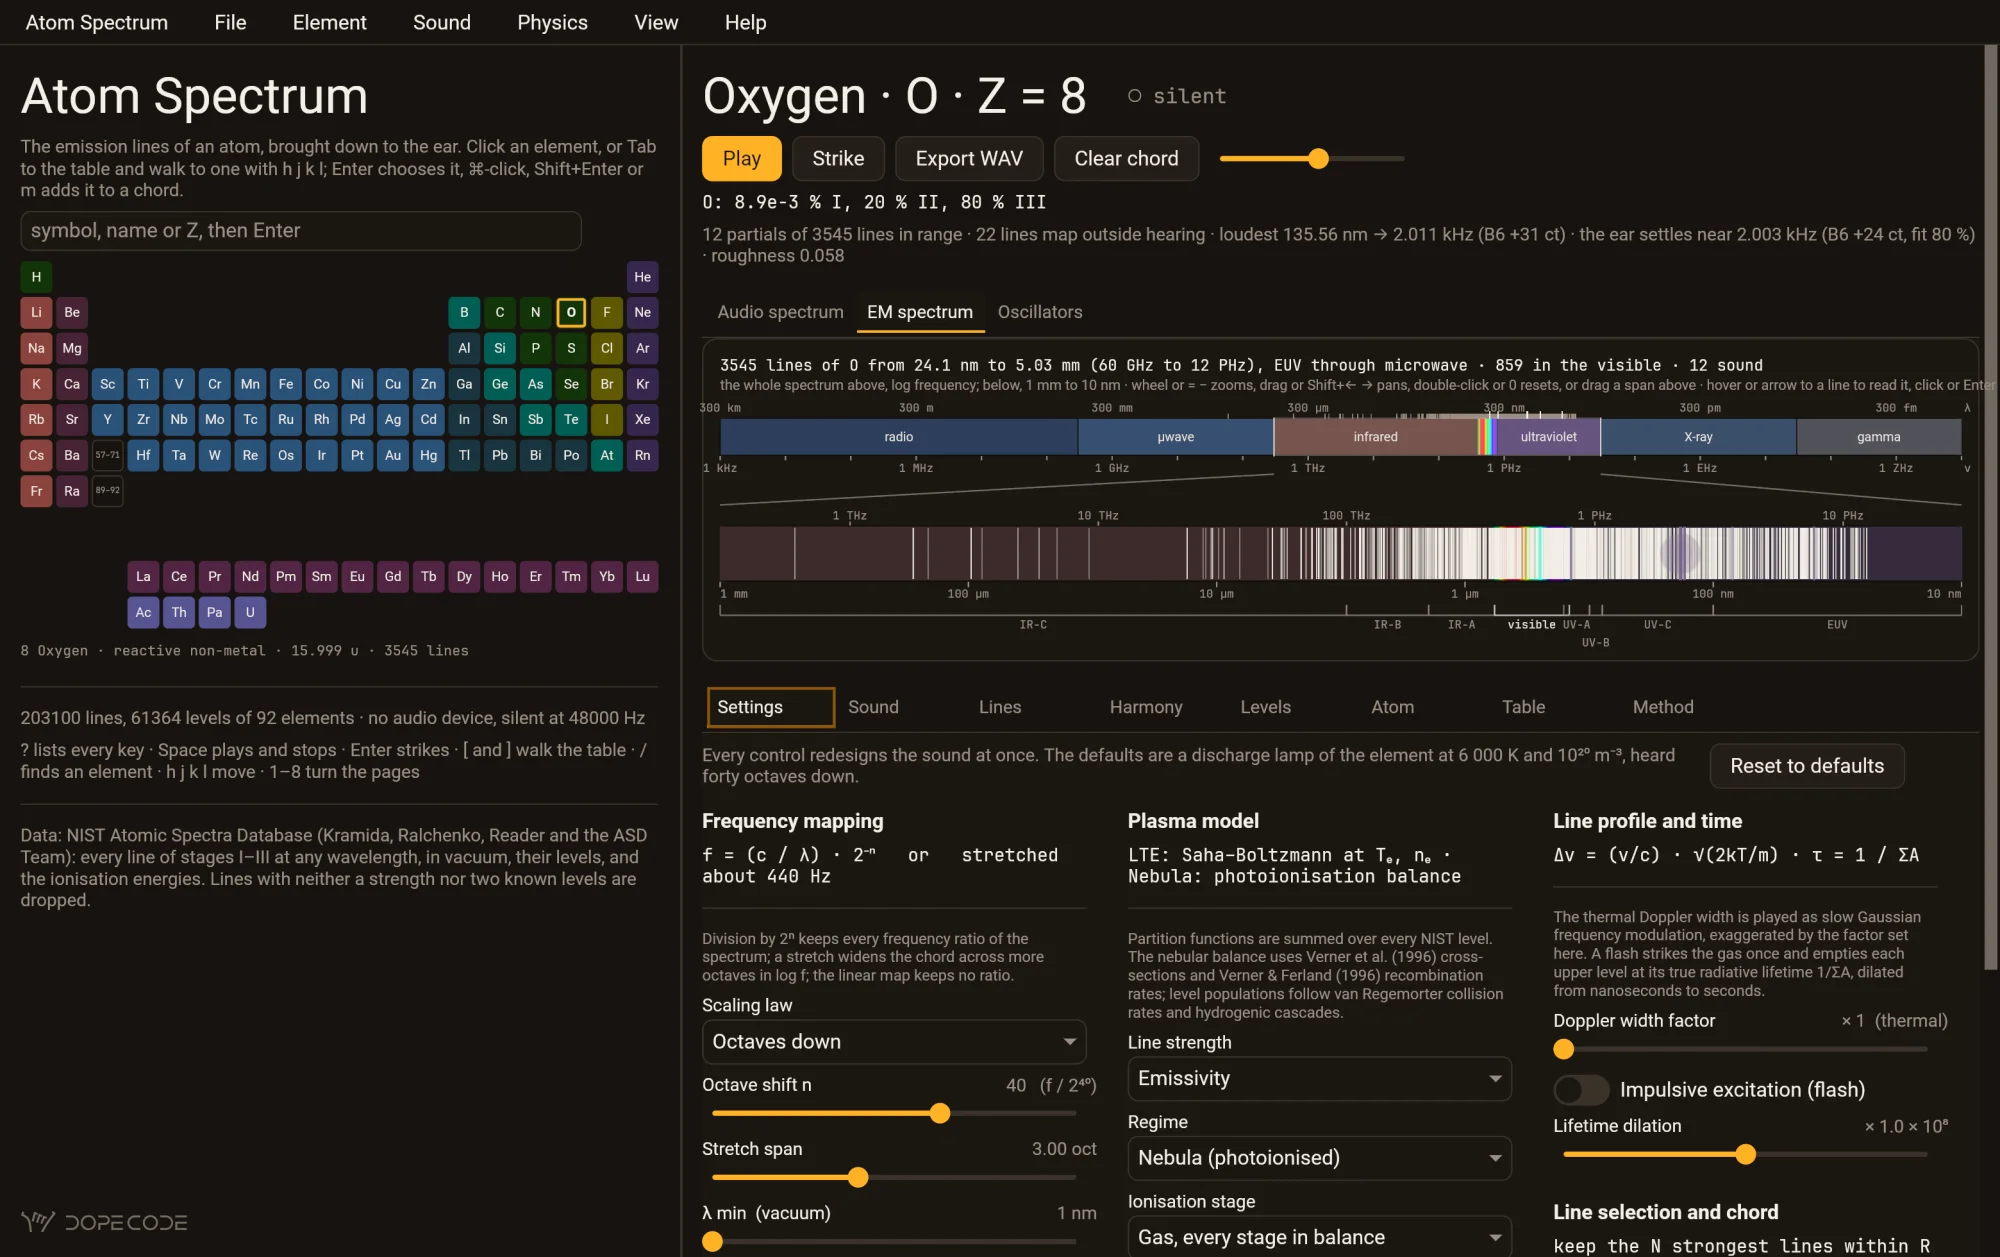The image size is (2000, 1257).
Task: Open the Levels tab
Action: click(1266, 707)
